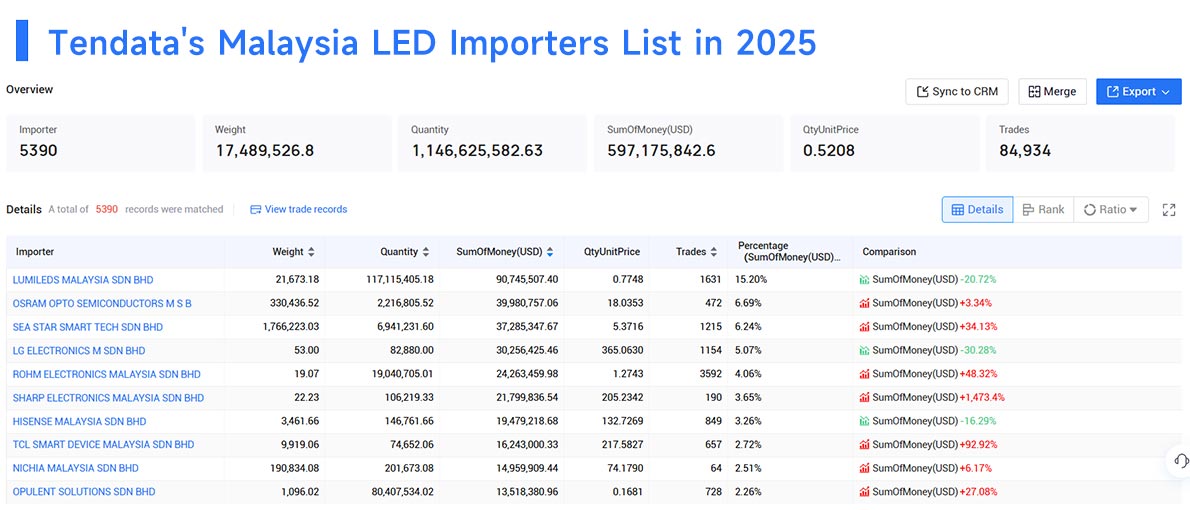This screenshot has height=510, width=1190.
Task: Click SumOfMoney(USD) overview card 597,175,842.6
Action: [x=688, y=143]
